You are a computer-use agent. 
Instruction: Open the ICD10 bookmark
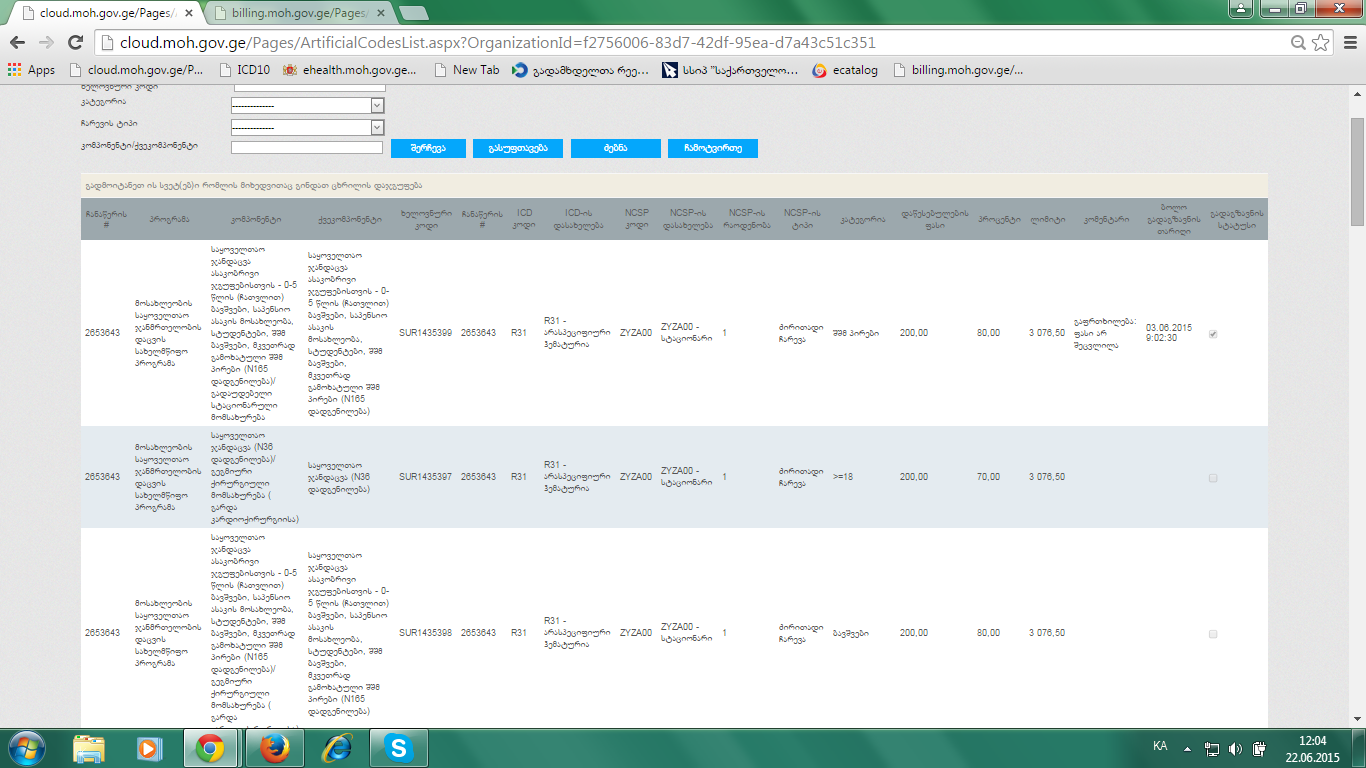(x=245, y=70)
